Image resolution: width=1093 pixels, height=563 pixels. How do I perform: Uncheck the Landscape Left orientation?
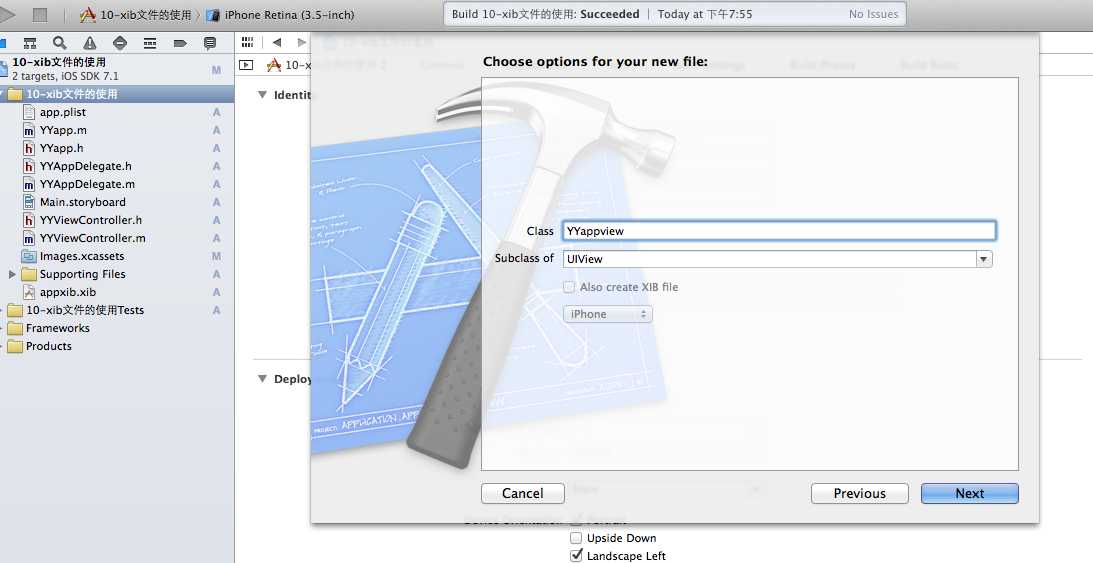(576, 555)
